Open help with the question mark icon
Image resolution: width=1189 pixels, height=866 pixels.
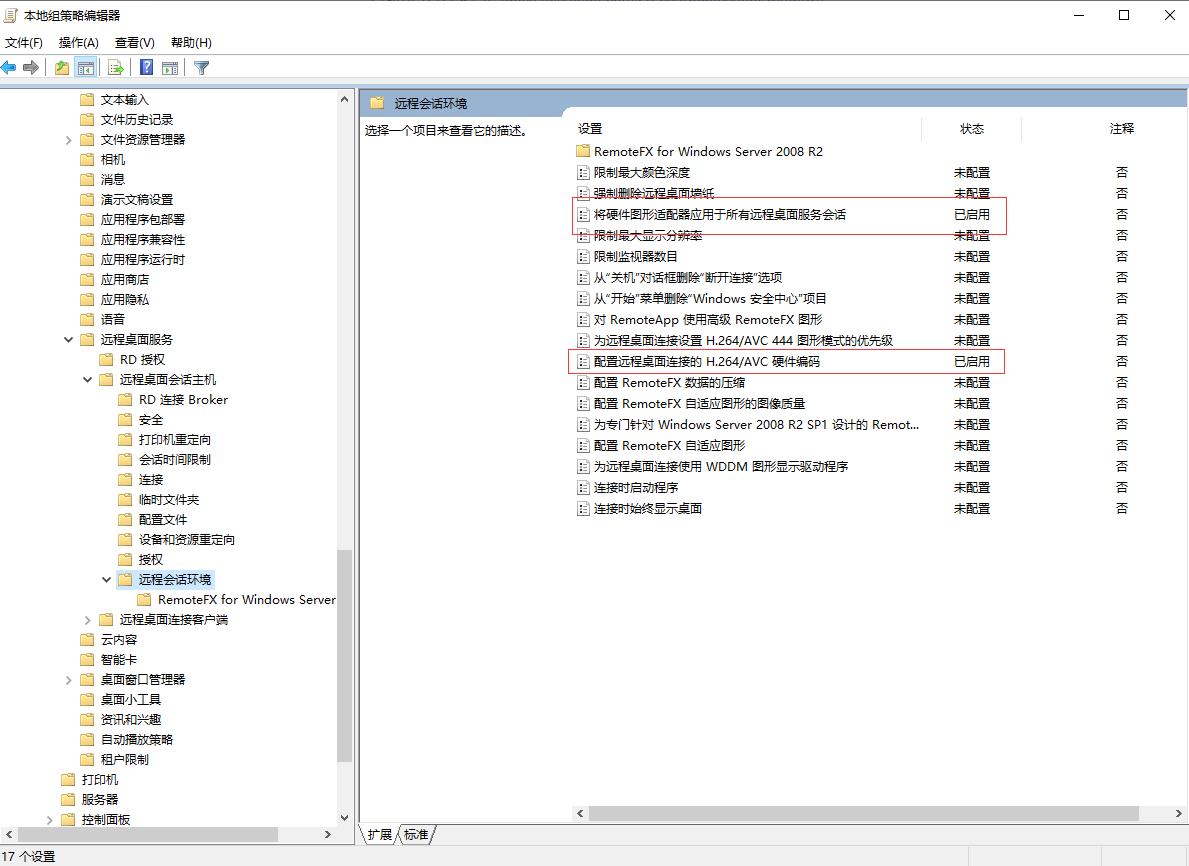[x=146, y=67]
